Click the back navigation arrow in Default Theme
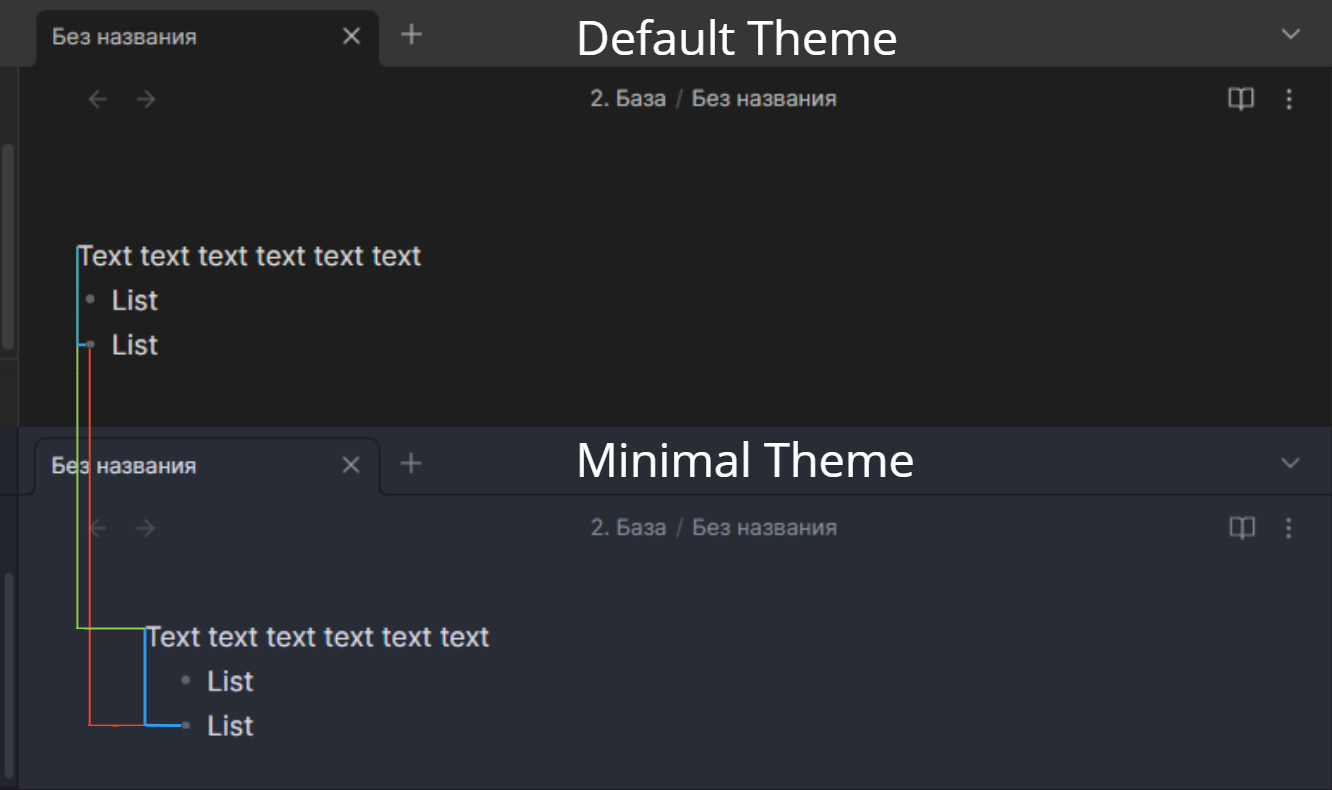The width and height of the screenshot is (1332, 790). tap(97, 98)
